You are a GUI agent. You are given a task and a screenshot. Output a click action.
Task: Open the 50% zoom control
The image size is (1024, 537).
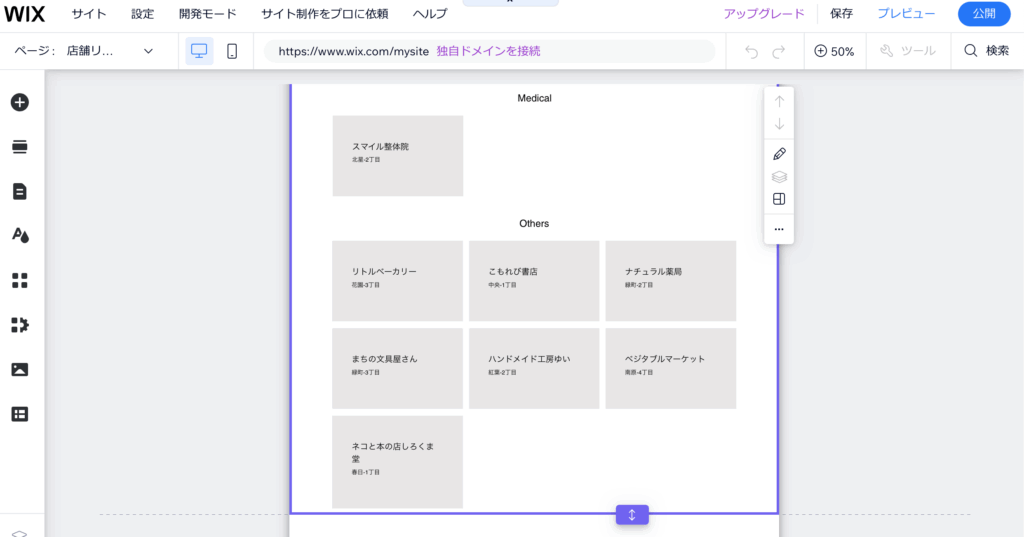[834, 51]
